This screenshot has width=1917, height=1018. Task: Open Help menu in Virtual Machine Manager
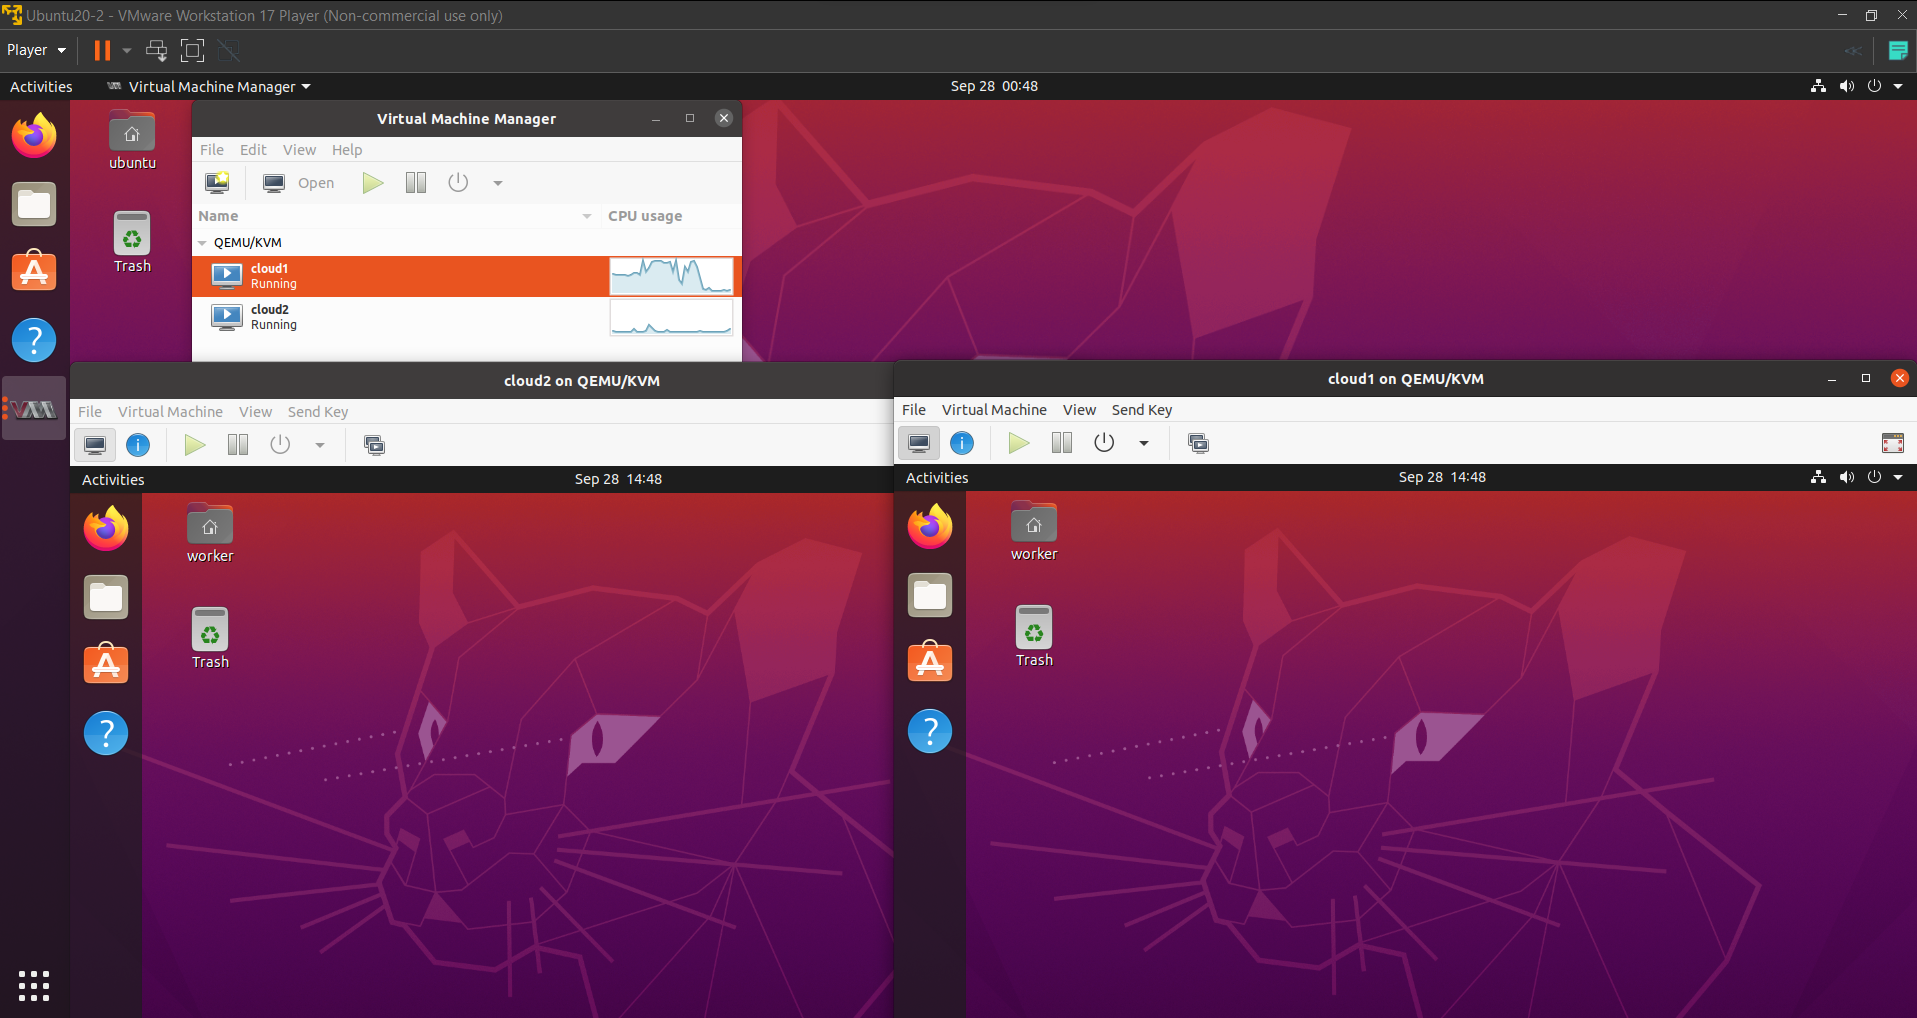click(x=347, y=150)
